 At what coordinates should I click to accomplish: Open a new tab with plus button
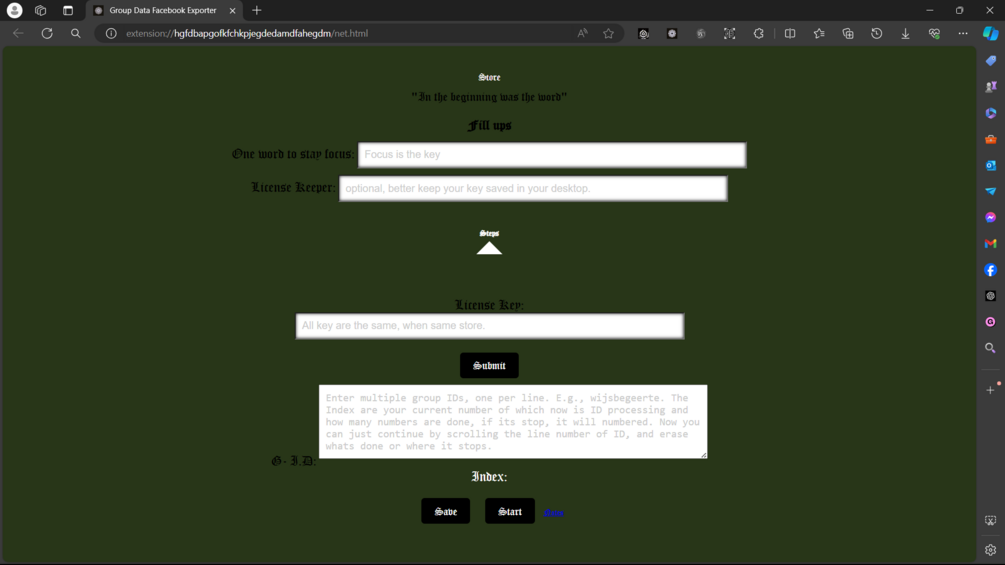[256, 10]
